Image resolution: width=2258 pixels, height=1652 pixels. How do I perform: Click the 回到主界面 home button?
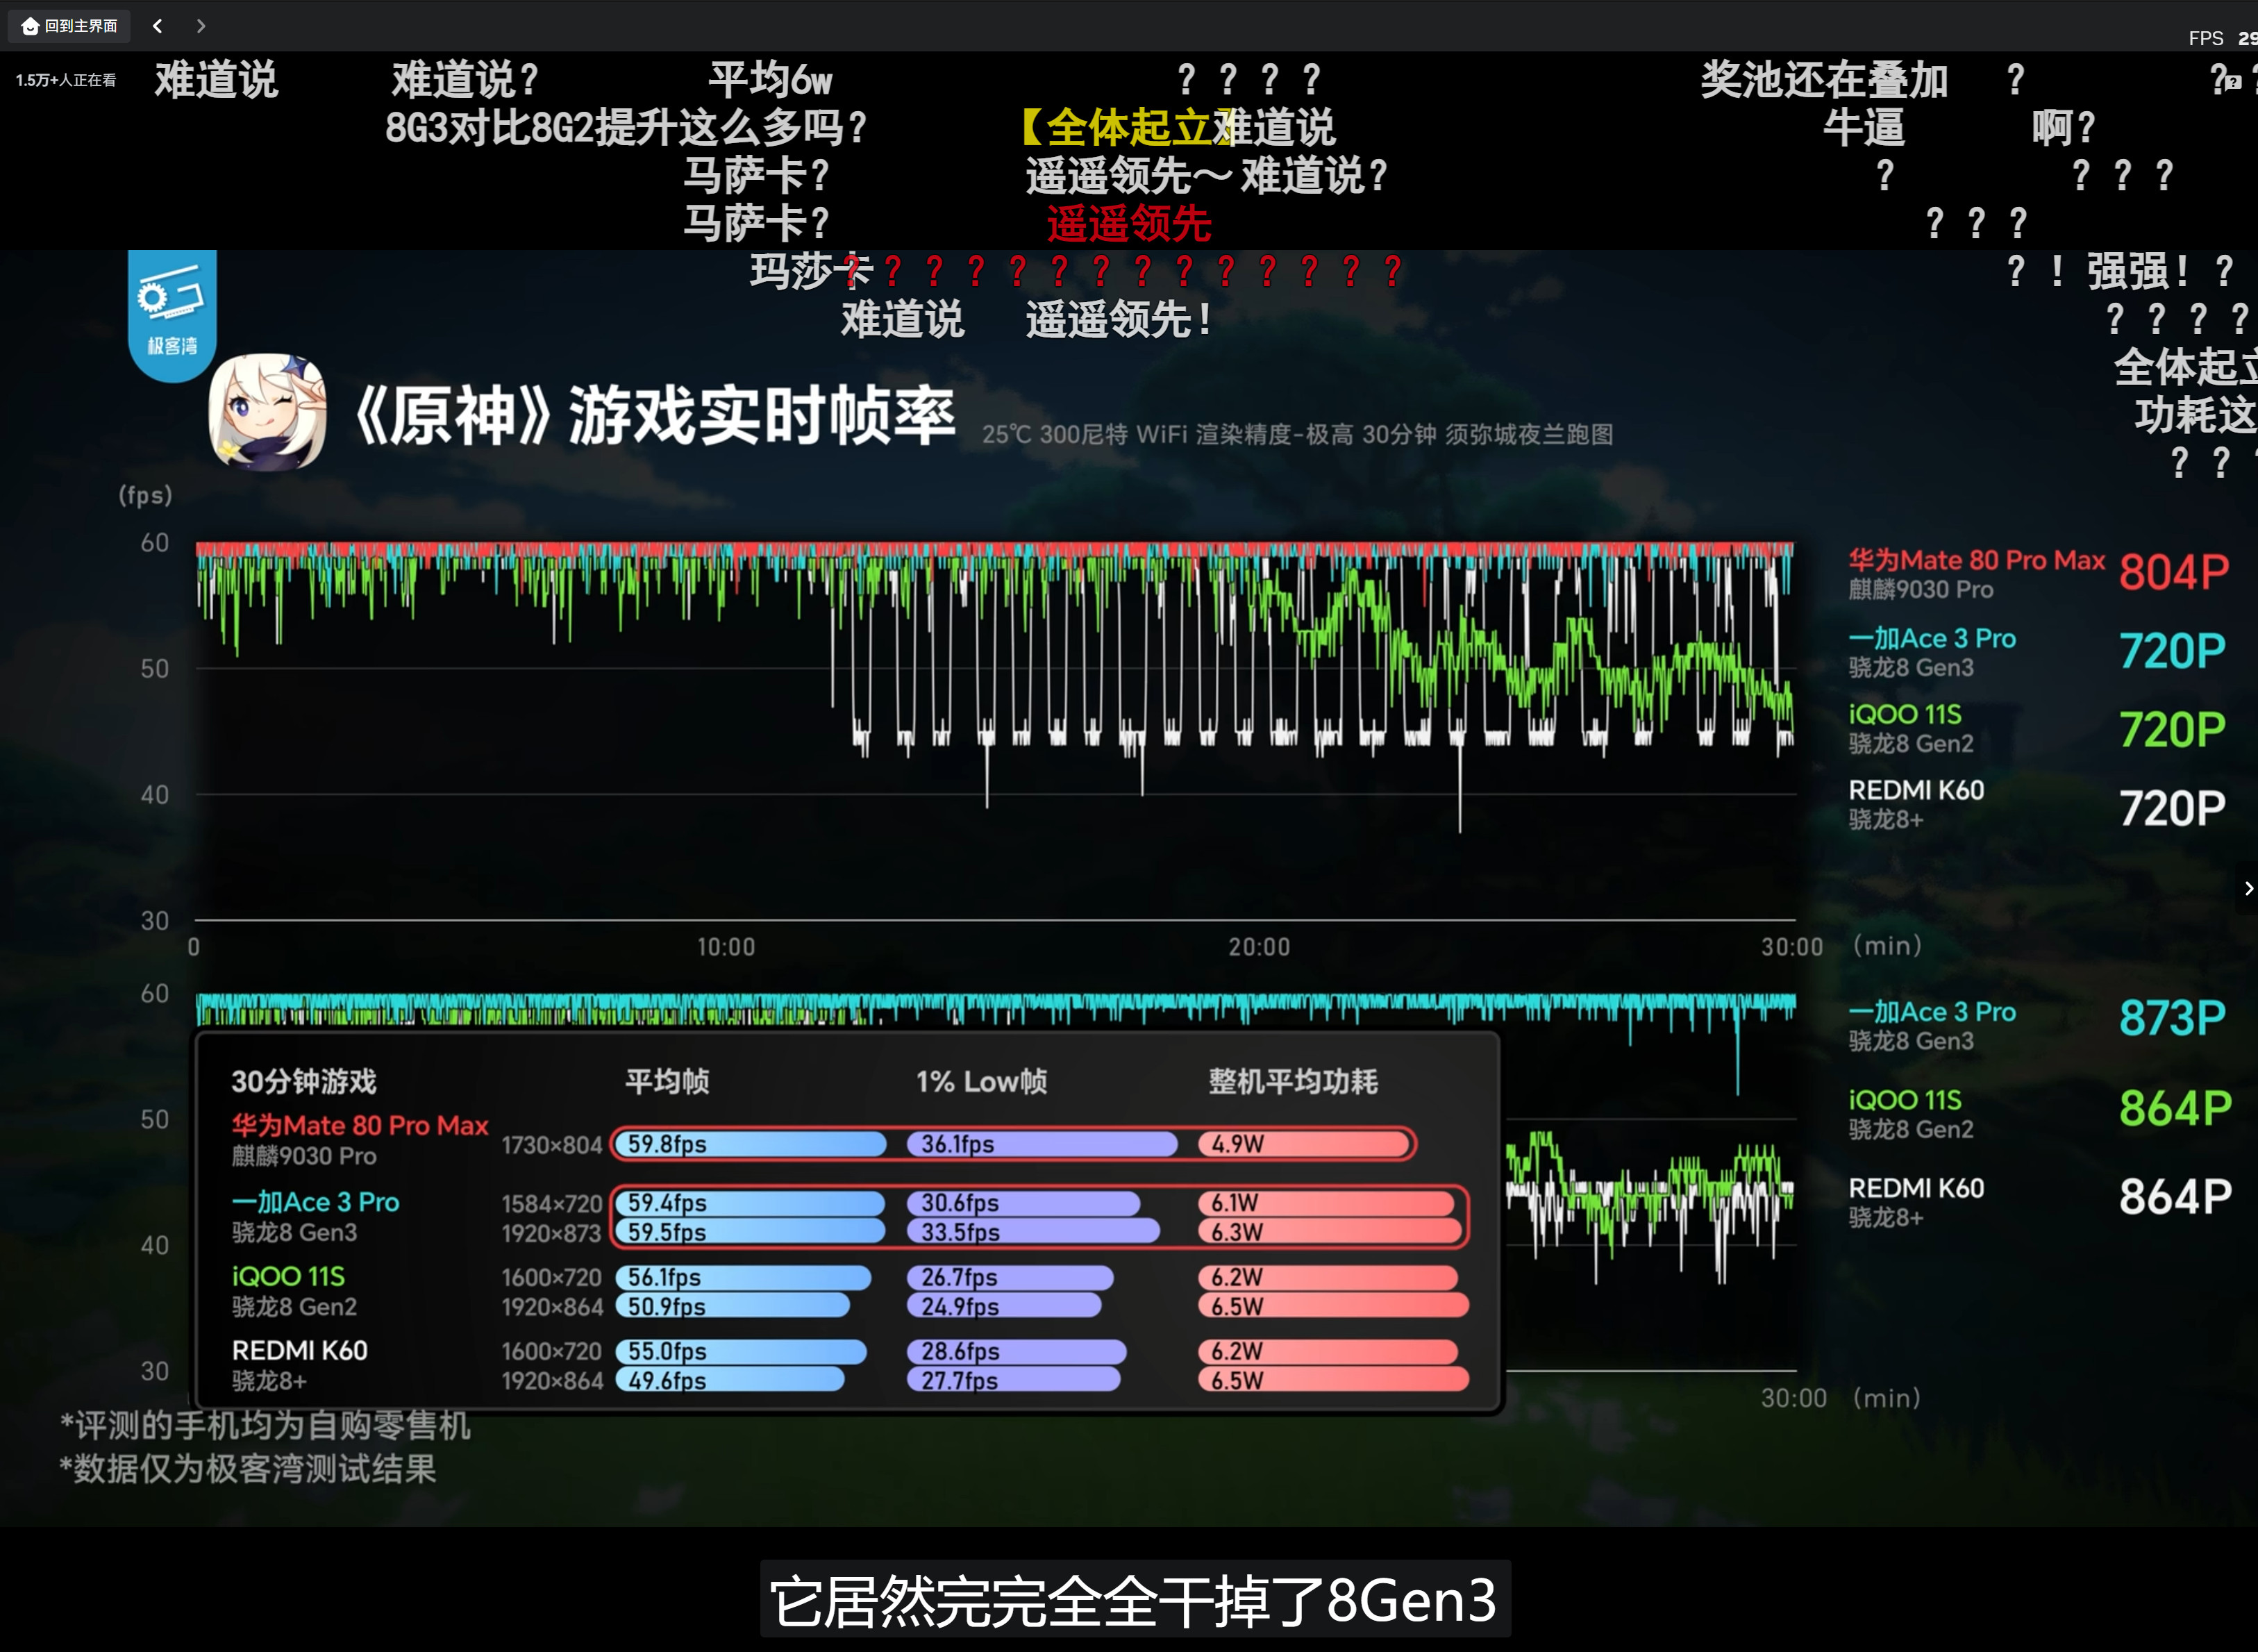click(69, 26)
